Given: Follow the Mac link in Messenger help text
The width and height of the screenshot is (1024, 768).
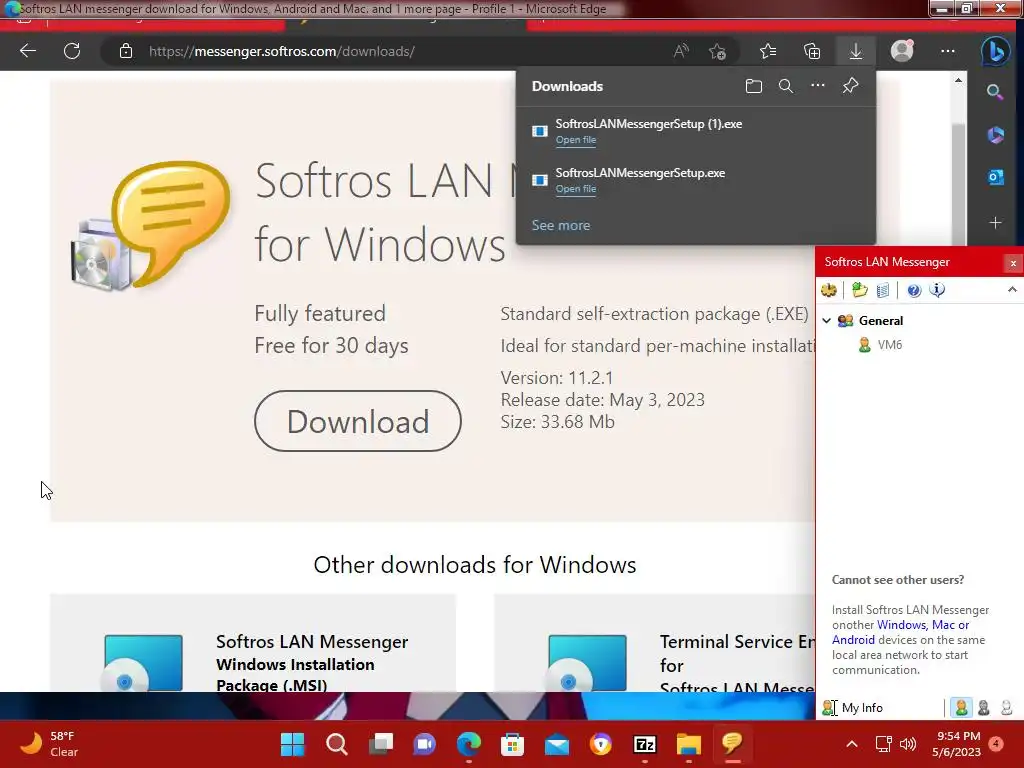Looking at the screenshot, I should pos(943,625).
